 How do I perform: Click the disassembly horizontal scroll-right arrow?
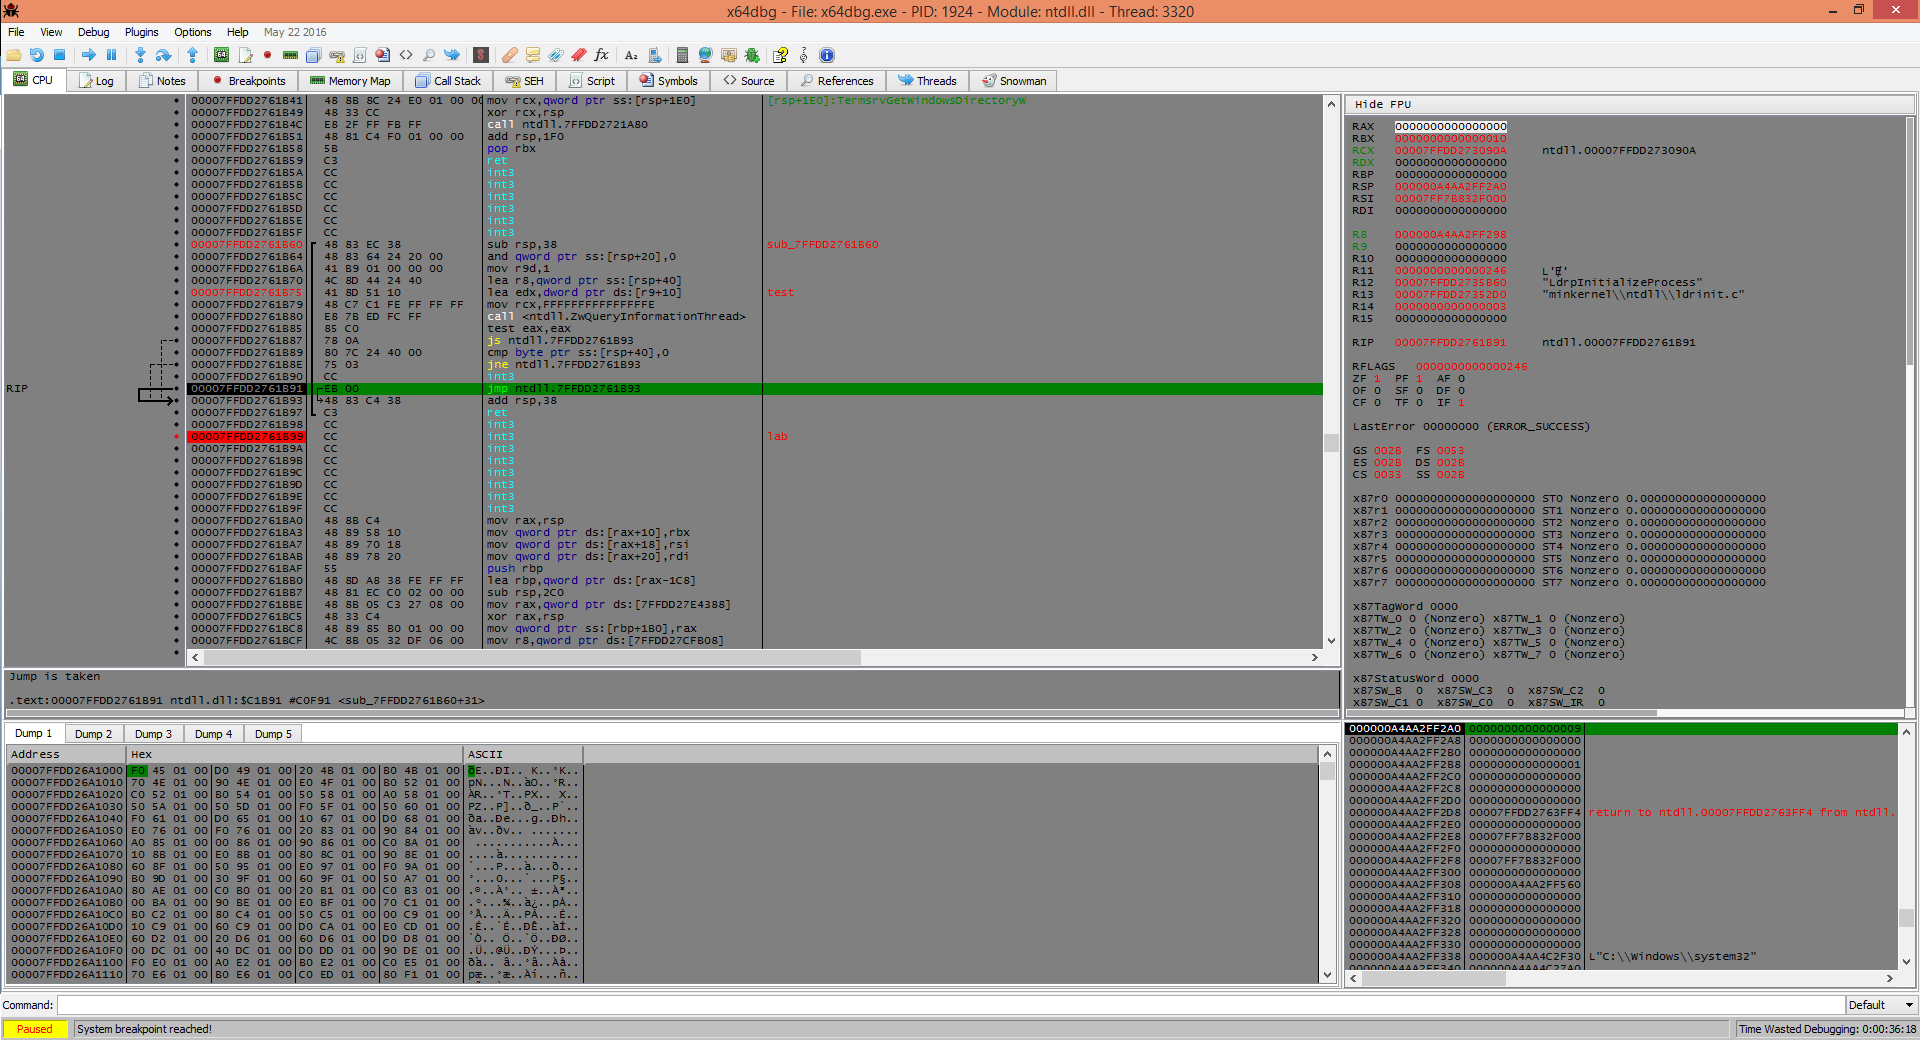tap(1315, 657)
